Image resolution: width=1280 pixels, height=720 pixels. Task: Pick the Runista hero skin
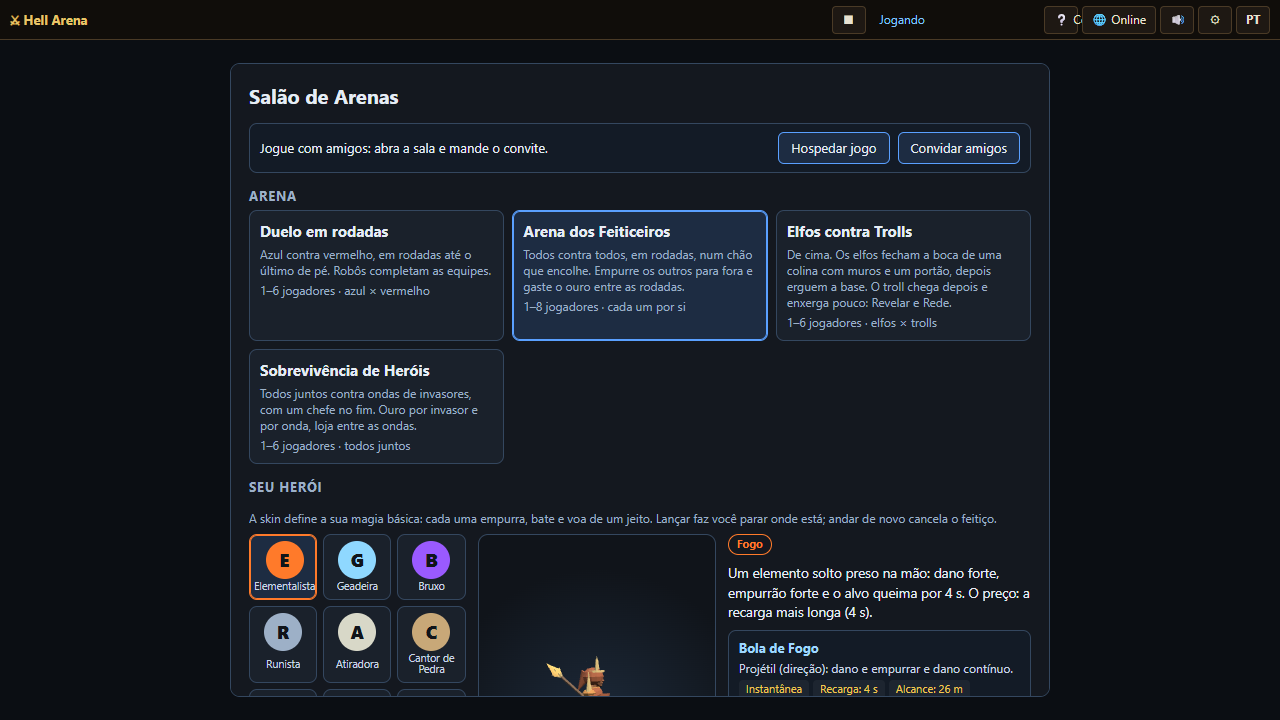[x=283, y=644]
